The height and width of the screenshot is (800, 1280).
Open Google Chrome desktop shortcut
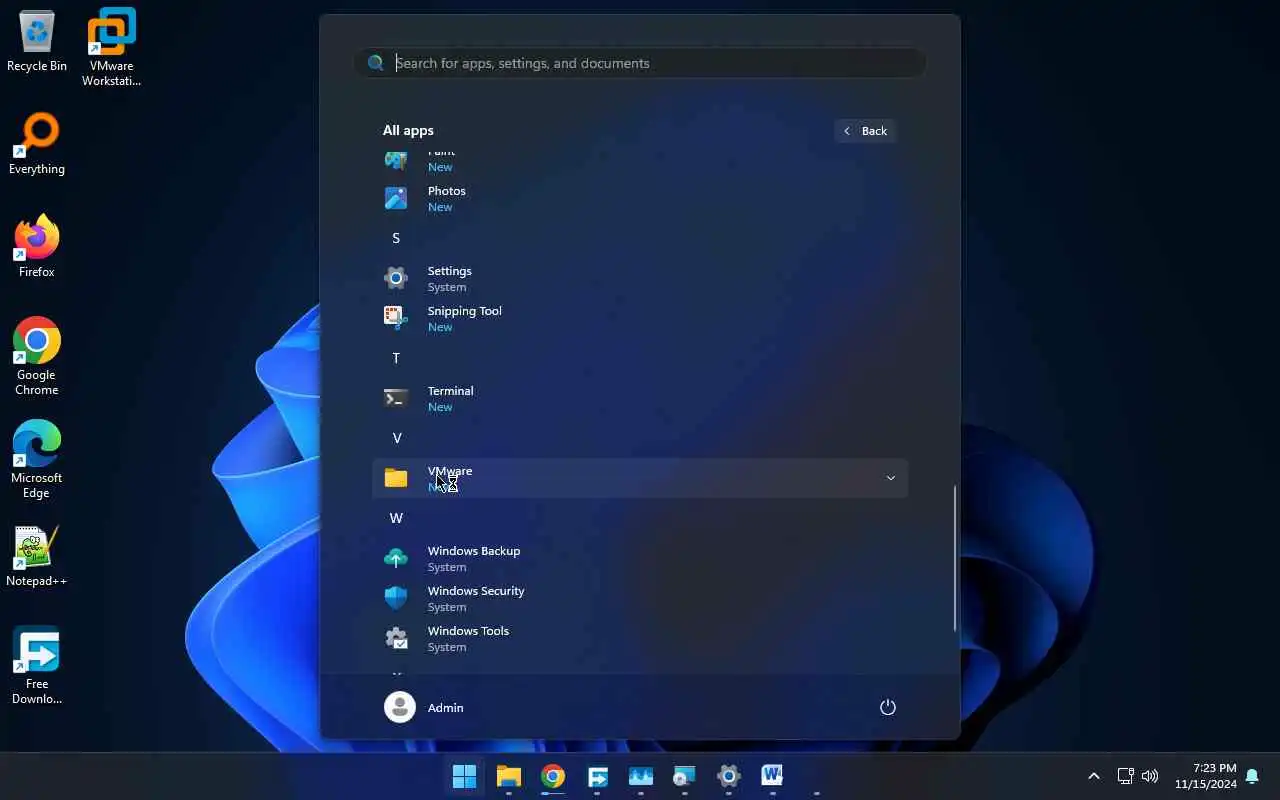point(37,357)
